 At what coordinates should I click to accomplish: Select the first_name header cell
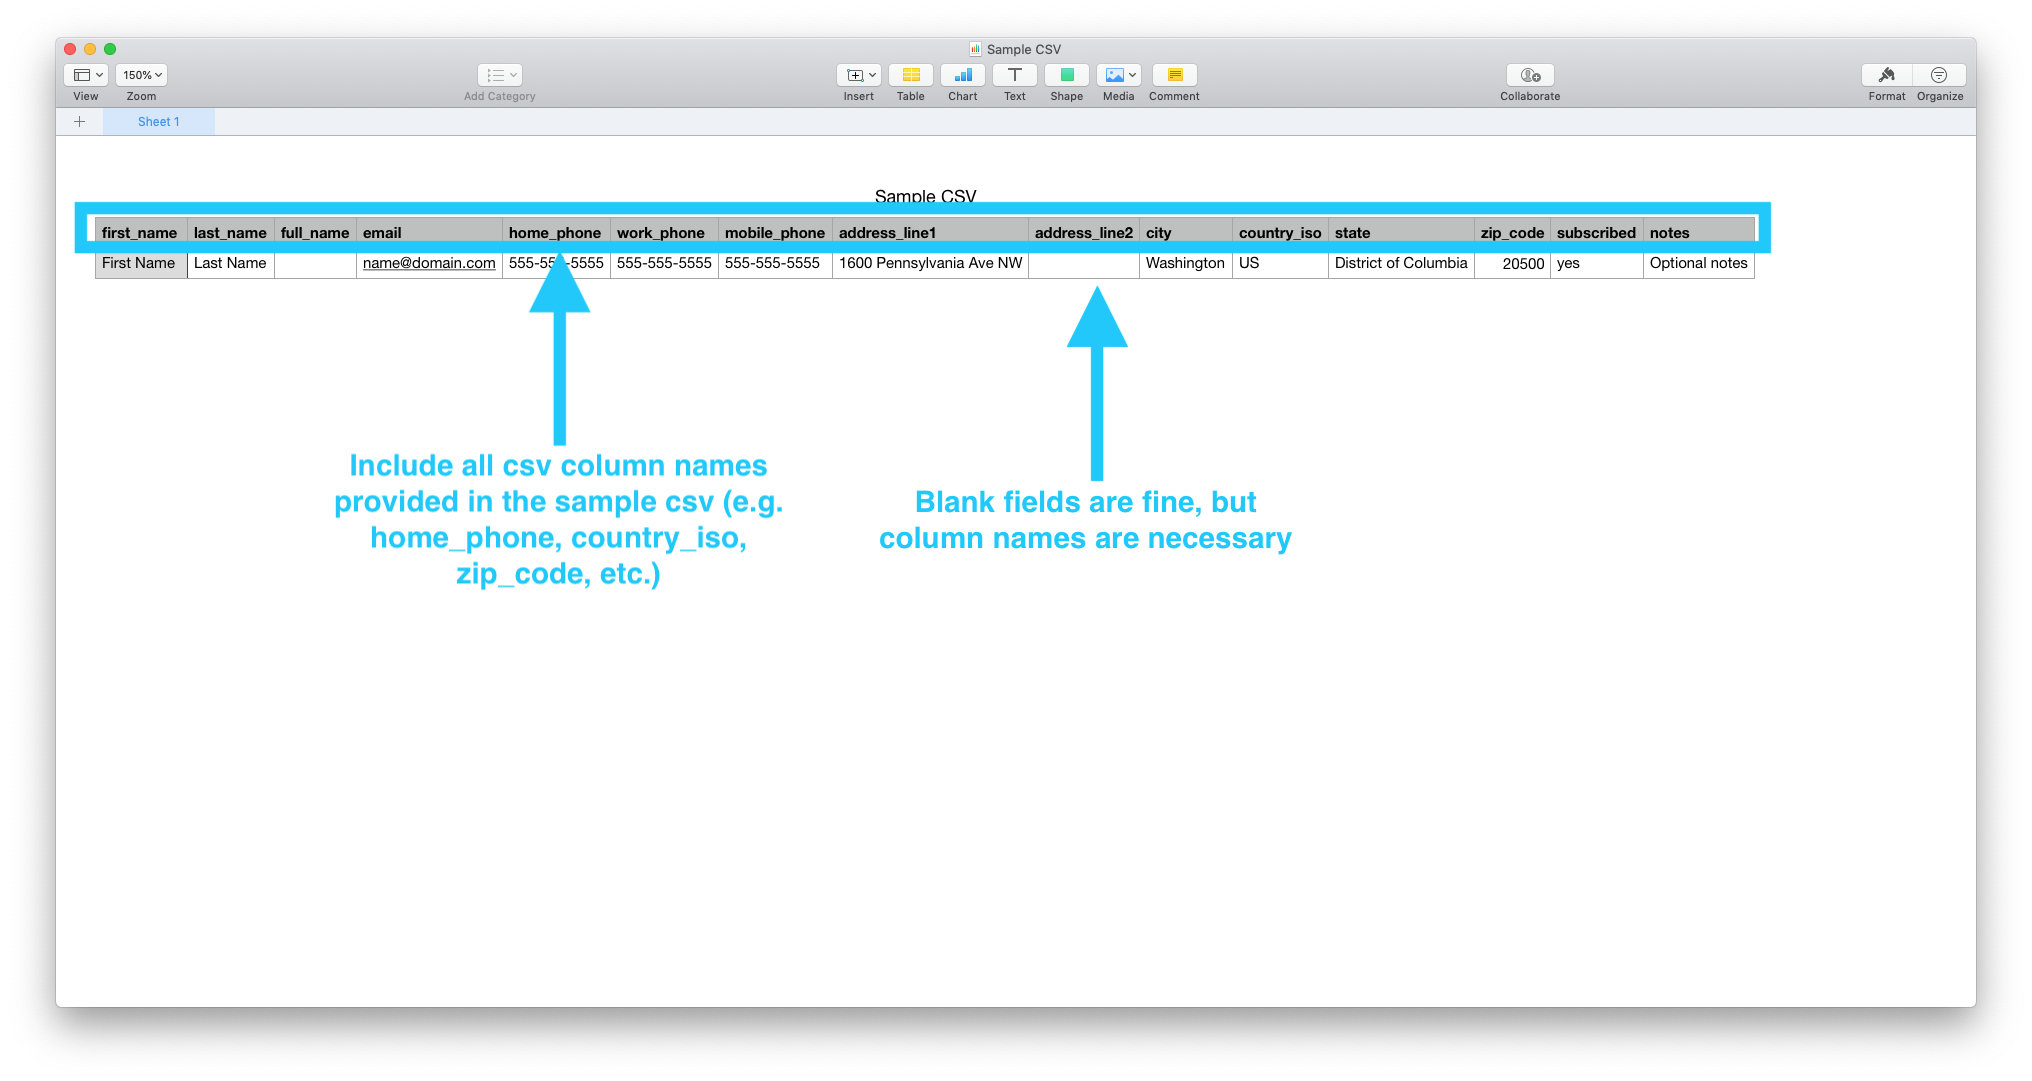[141, 232]
